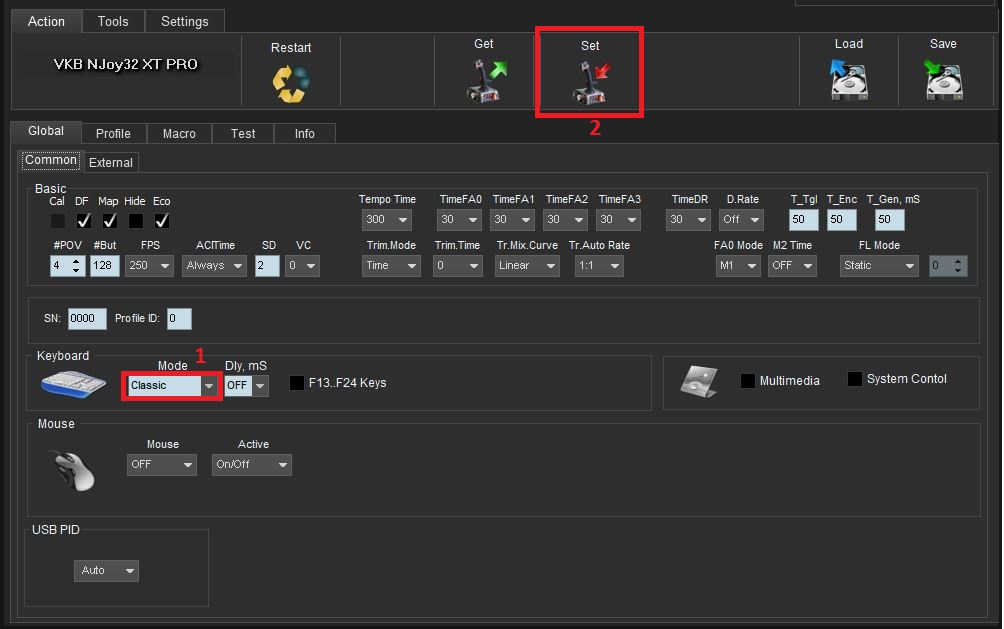The width and height of the screenshot is (1004, 629).
Task: Open the FA0 Mode dropdown
Action: [738, 266]
